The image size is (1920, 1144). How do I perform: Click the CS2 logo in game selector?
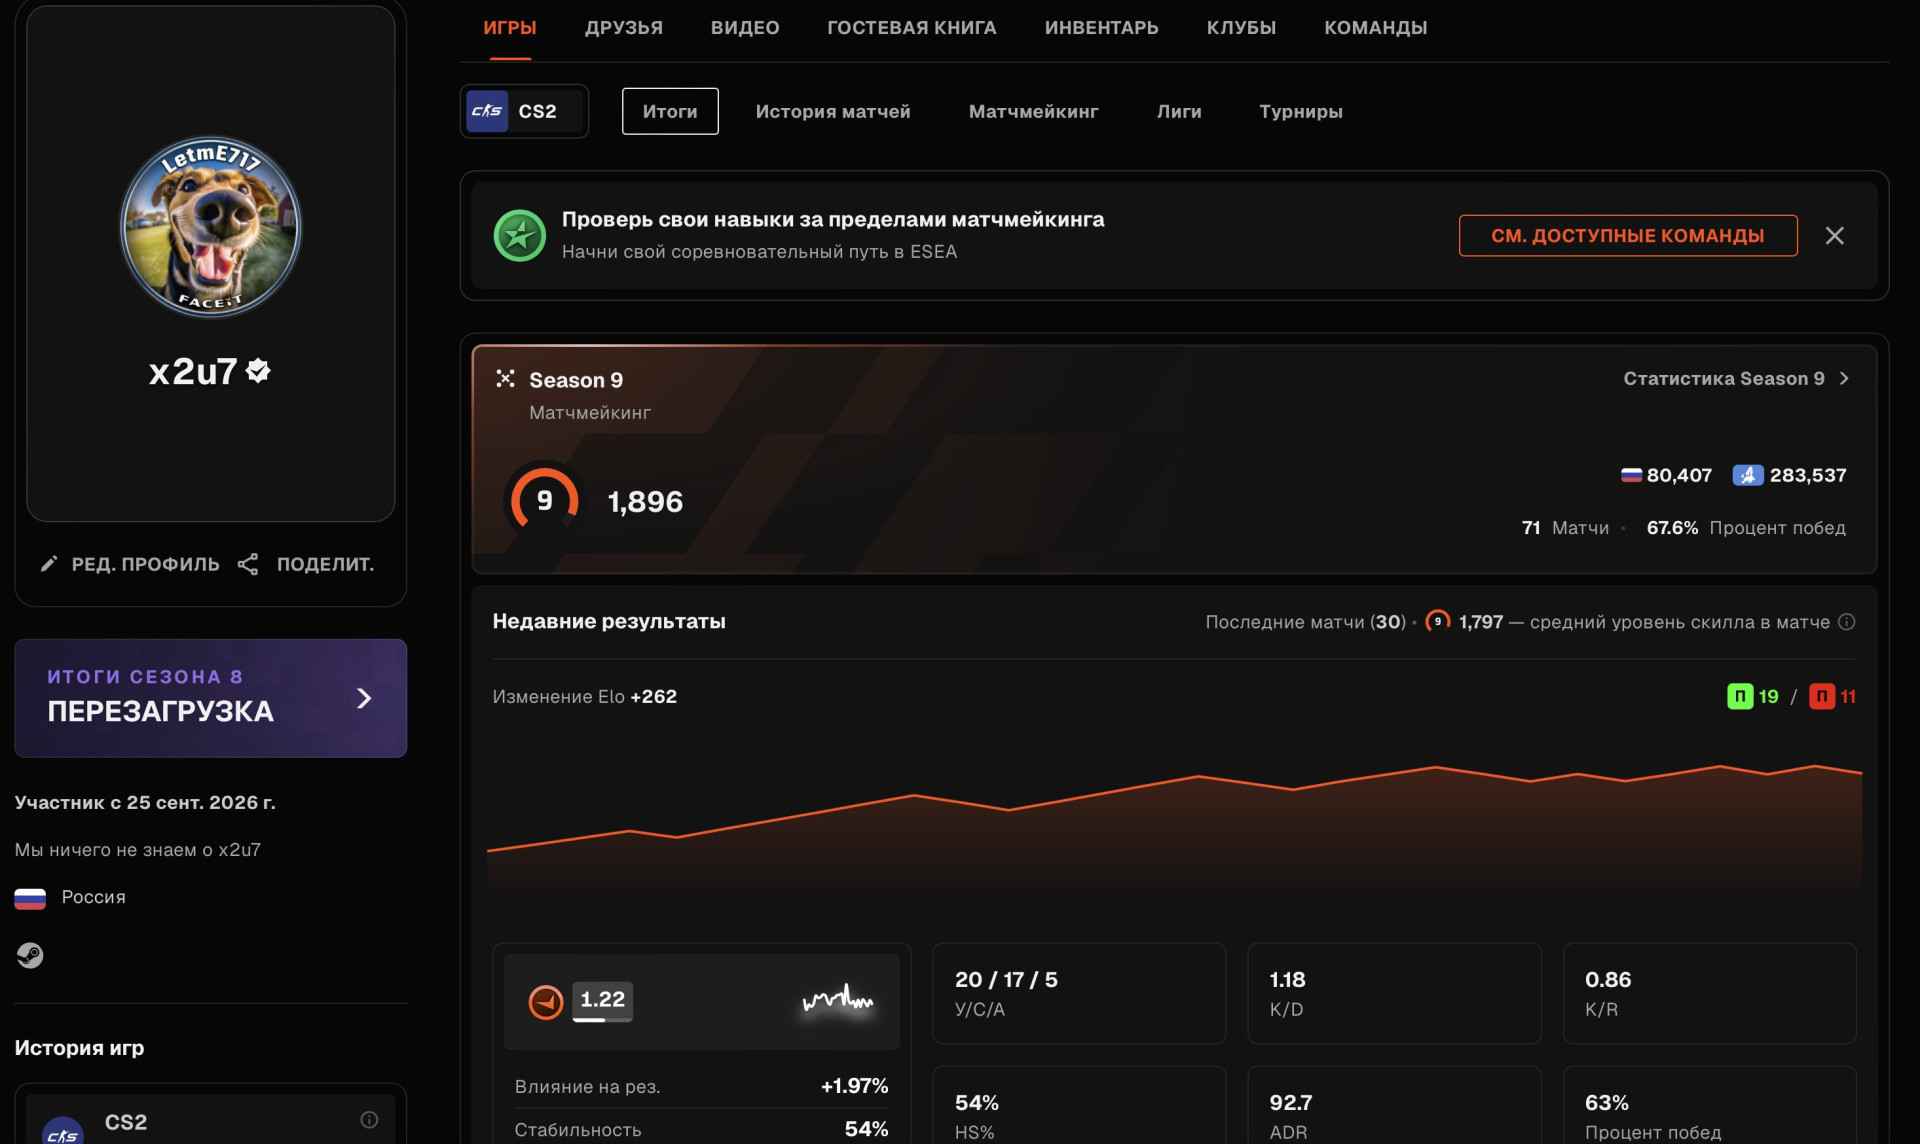tap(487, 111)
